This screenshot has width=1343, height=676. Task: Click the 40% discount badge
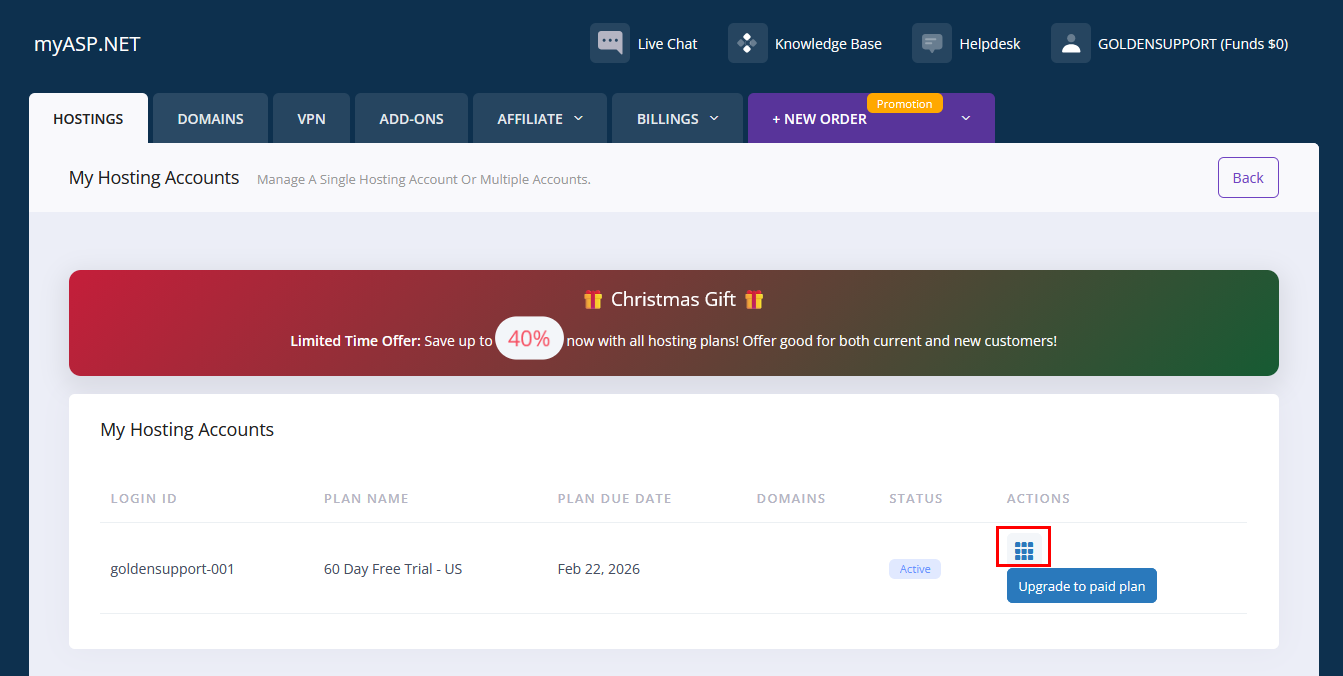(x=529, y=339)
